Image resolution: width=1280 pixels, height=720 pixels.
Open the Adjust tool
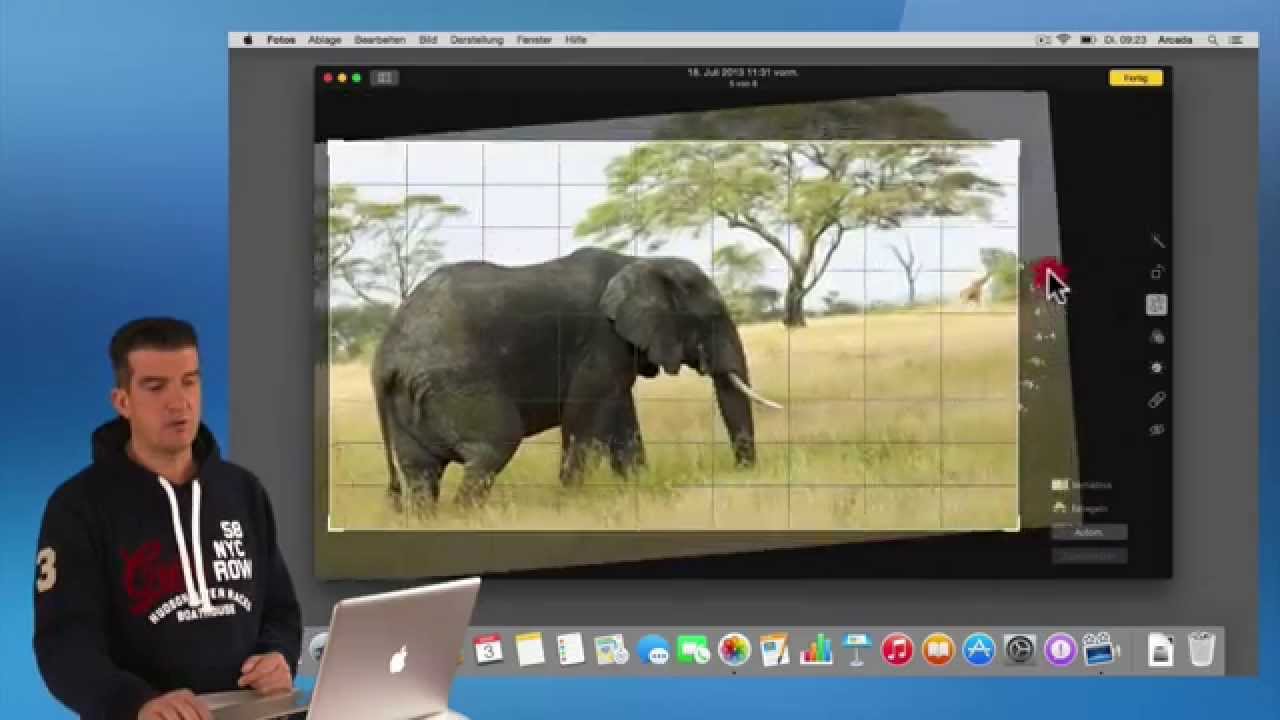(x=1157, y=368)
